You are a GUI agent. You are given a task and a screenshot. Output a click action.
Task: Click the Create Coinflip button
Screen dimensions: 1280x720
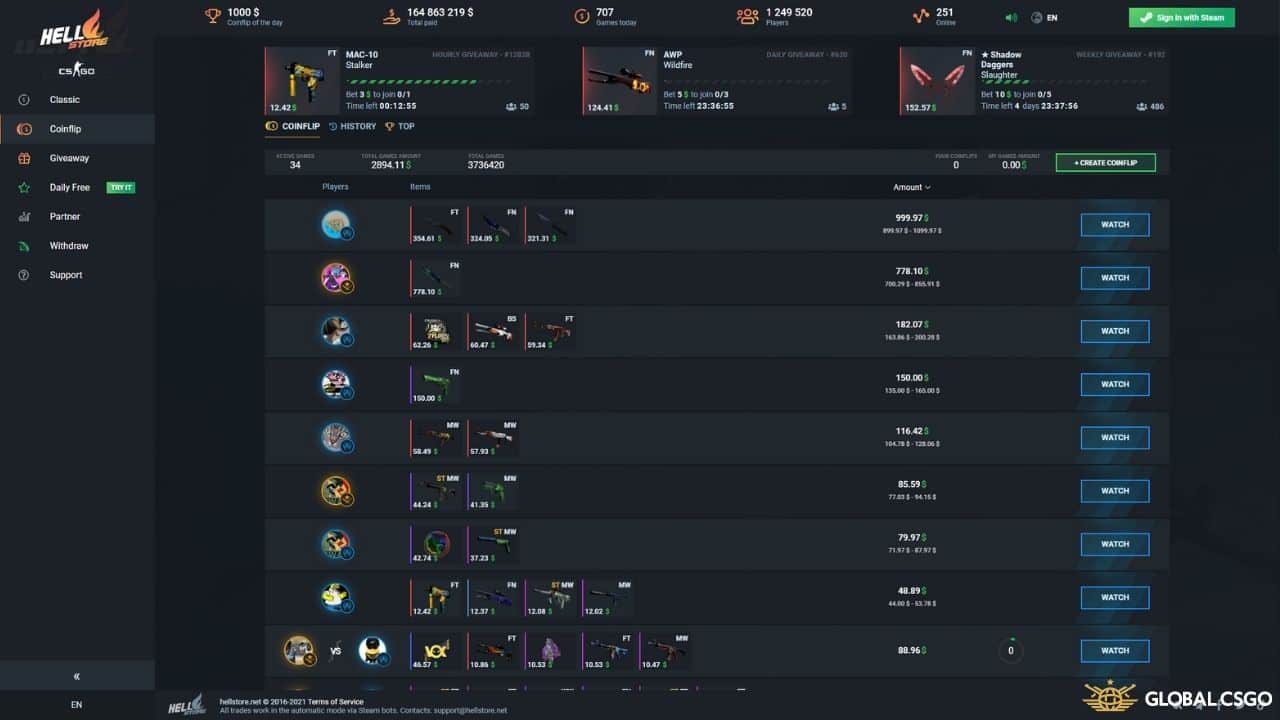pyautogui.click(x=1105, y=162)
